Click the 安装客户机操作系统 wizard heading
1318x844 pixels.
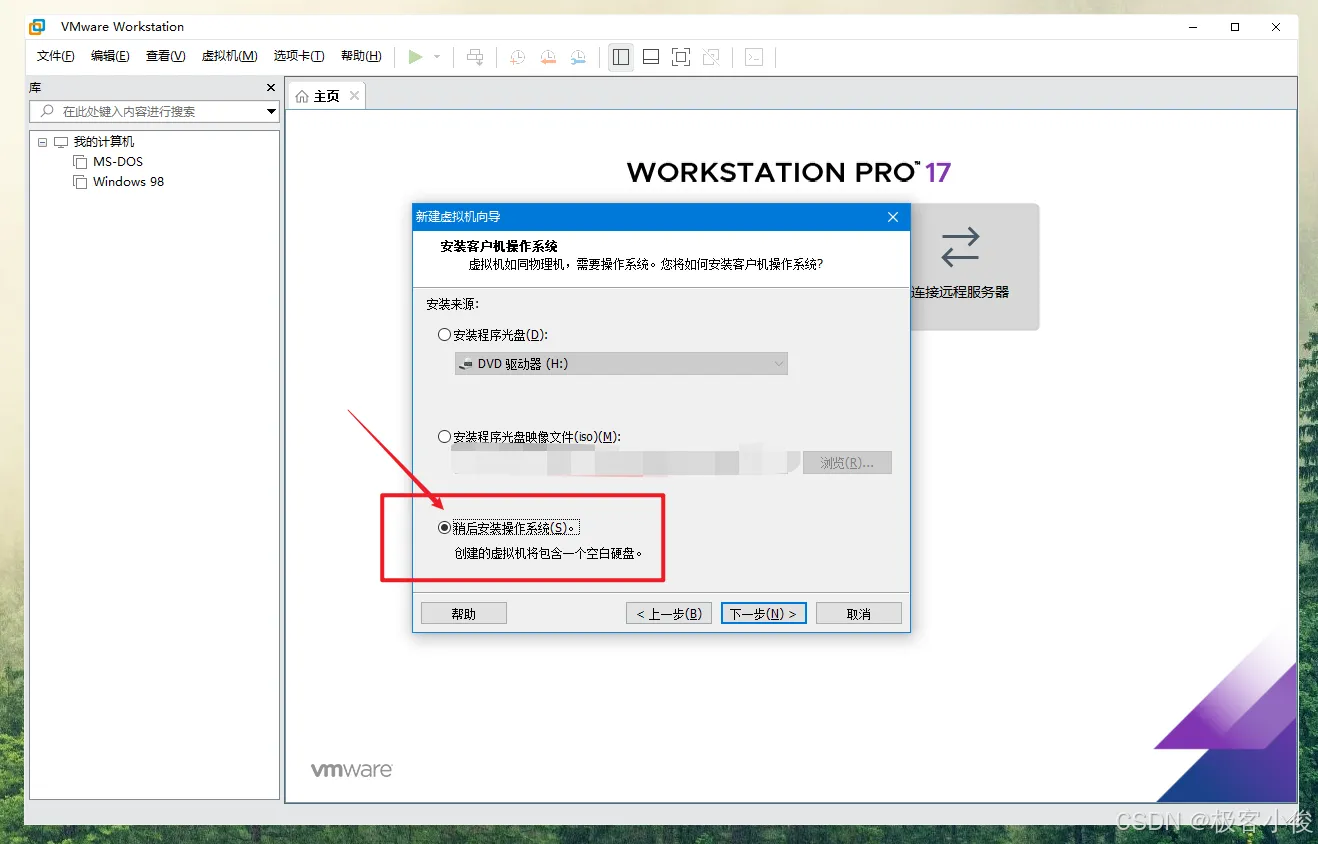tap(499, 246)
